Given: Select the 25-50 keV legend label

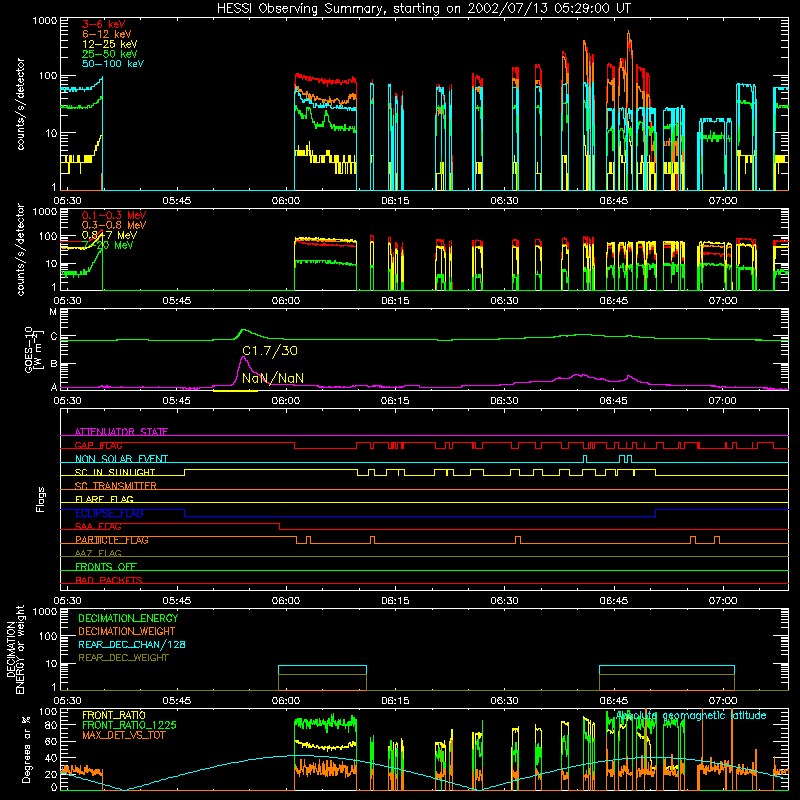Looking at the screenshot, I should click(x=109, y=54).
